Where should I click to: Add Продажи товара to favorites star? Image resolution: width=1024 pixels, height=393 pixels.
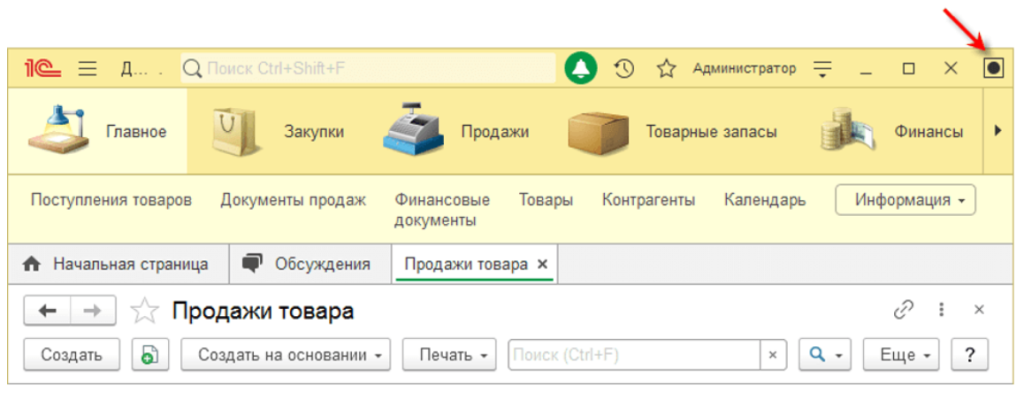click(144, 311)
